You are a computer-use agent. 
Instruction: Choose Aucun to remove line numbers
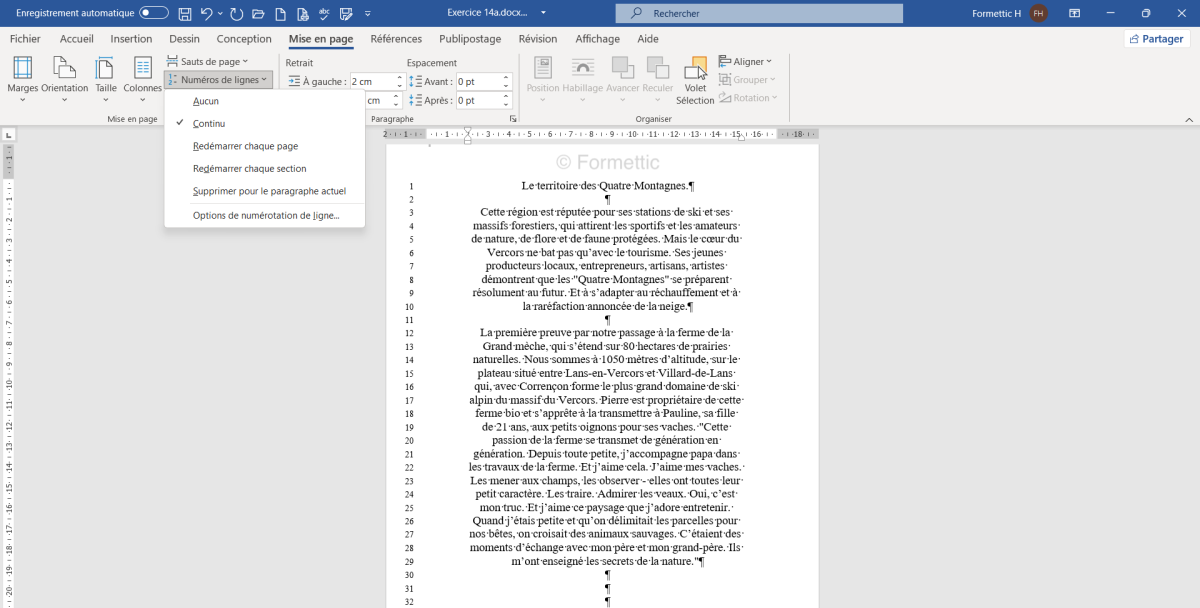pos(206,101)
